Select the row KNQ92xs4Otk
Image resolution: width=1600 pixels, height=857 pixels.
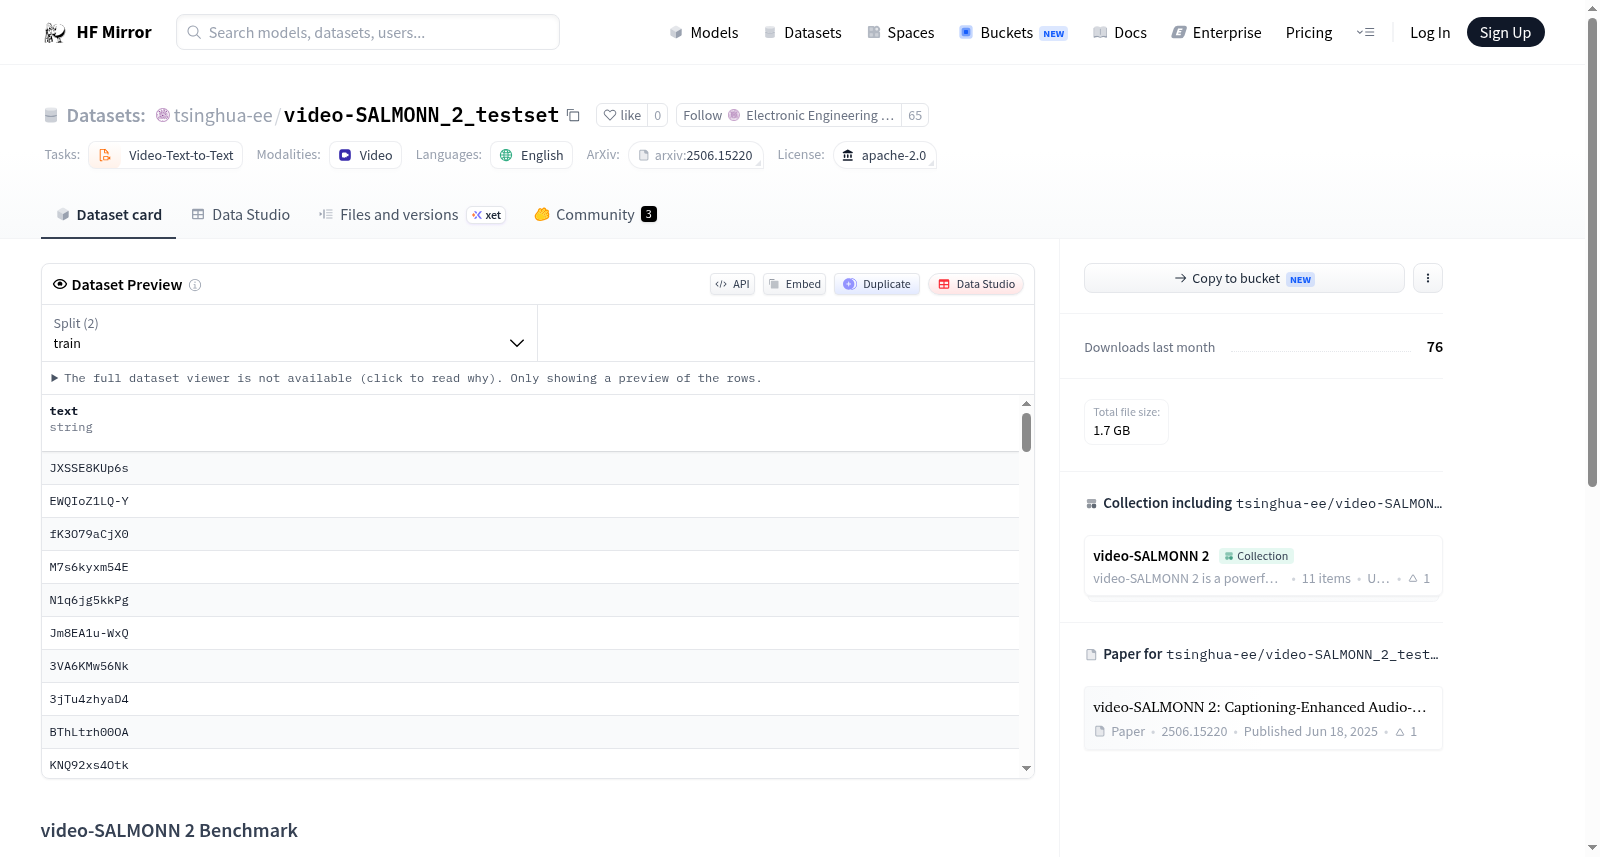pos(530,764)
